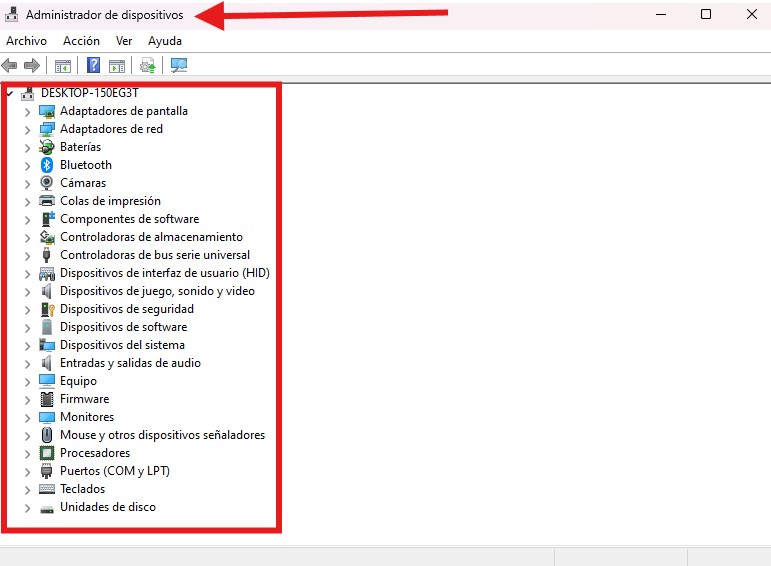Open the Acción menu
Screen dimensions: 771x566
click(x=81, y=41)
